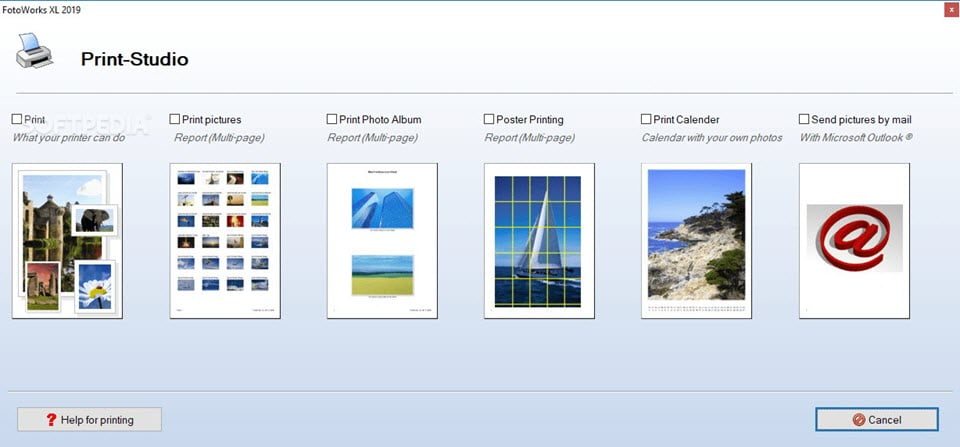This screenshot has width=960, height=447.
Task: Enable the Print pictures checkbox
Action: click(x=174, y=119)
